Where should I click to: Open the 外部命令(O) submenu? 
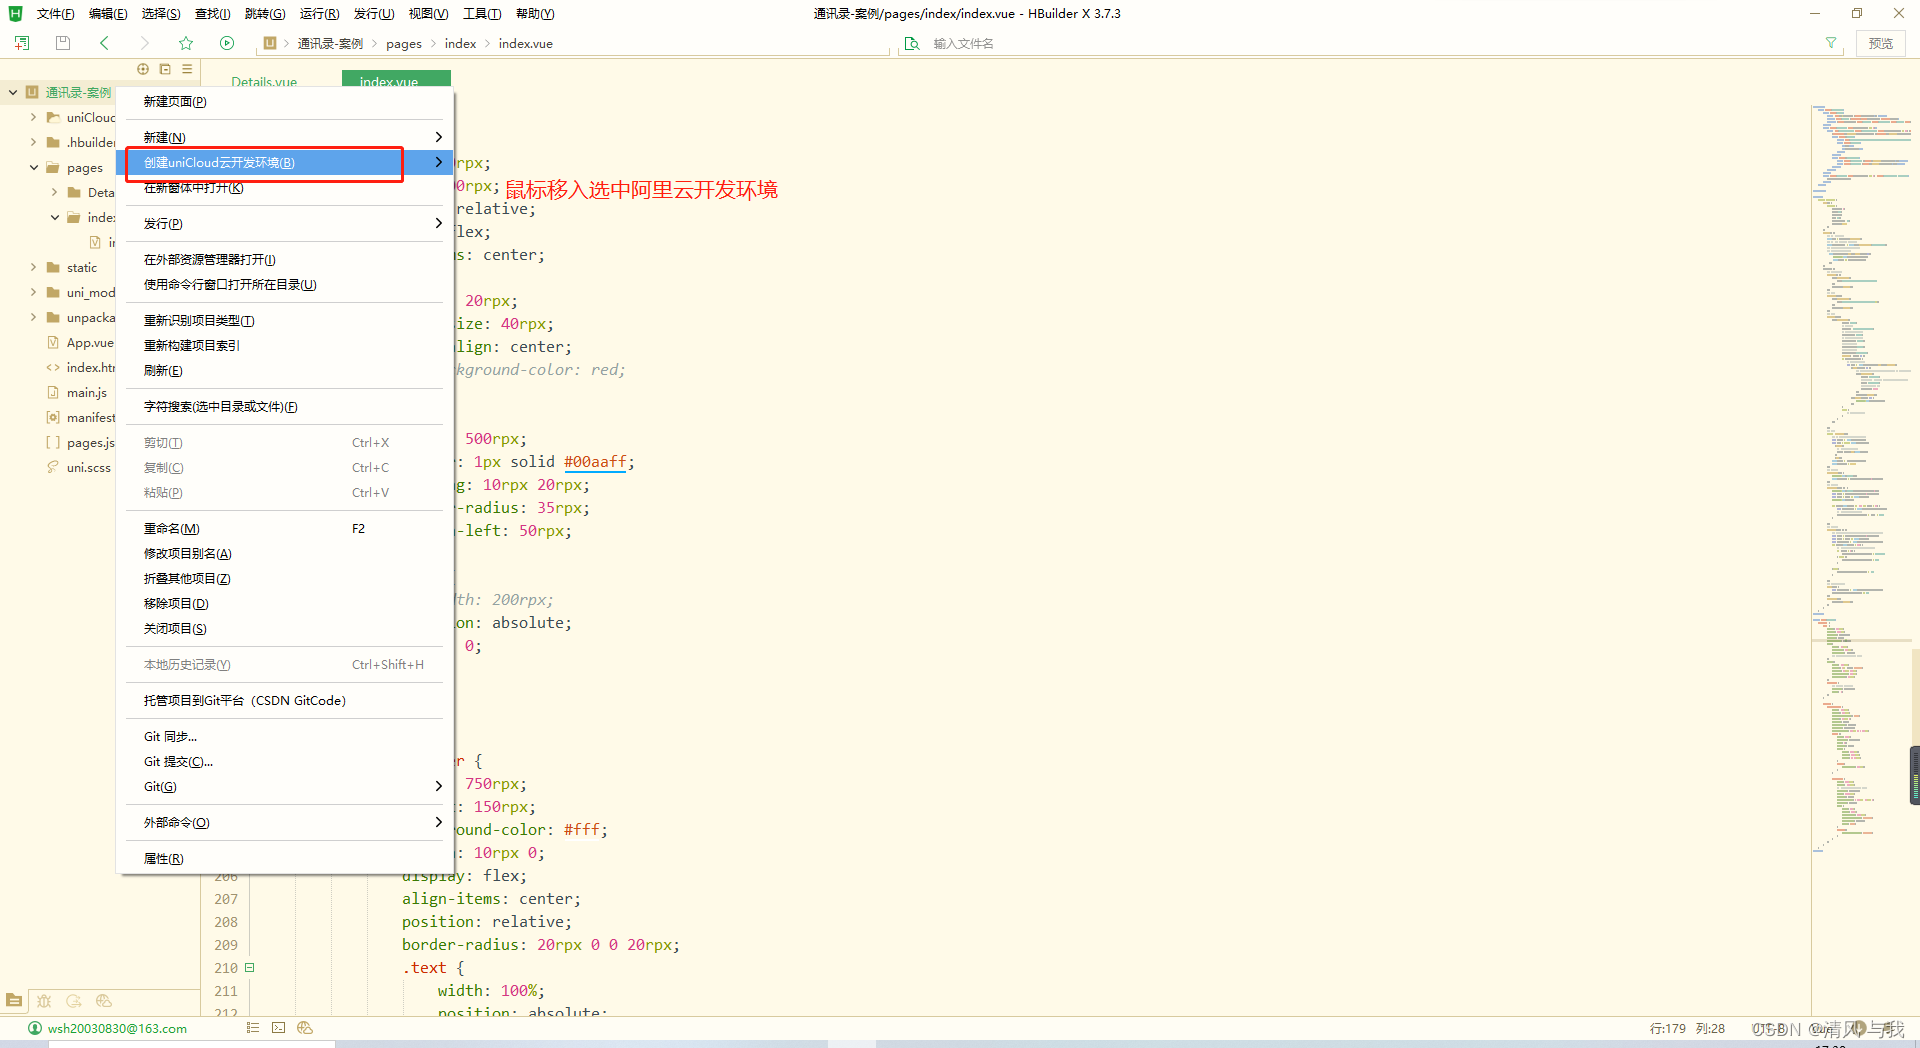[x=285, y=822]
